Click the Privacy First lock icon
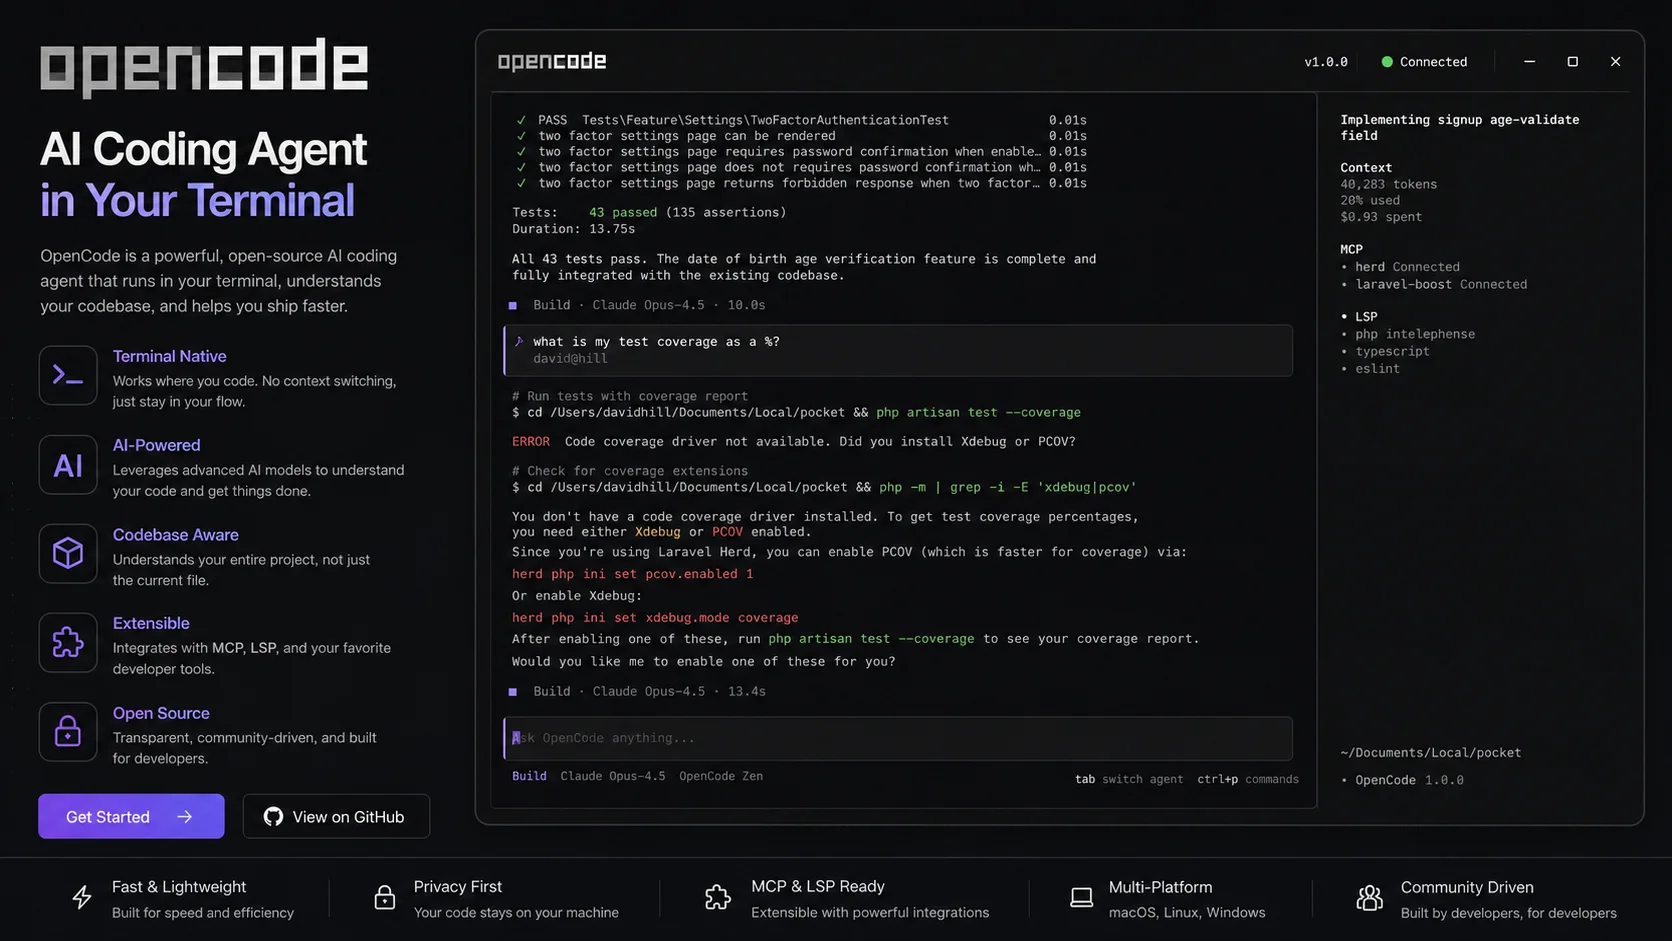 [384, 898]
